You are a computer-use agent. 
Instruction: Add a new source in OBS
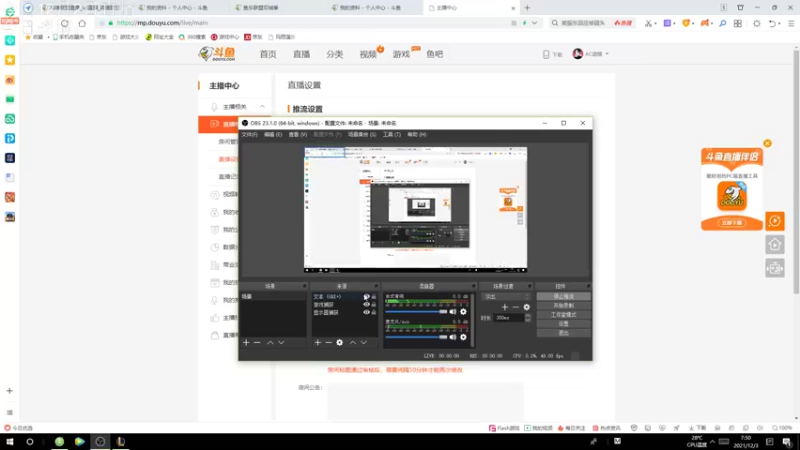coord(318,342)
